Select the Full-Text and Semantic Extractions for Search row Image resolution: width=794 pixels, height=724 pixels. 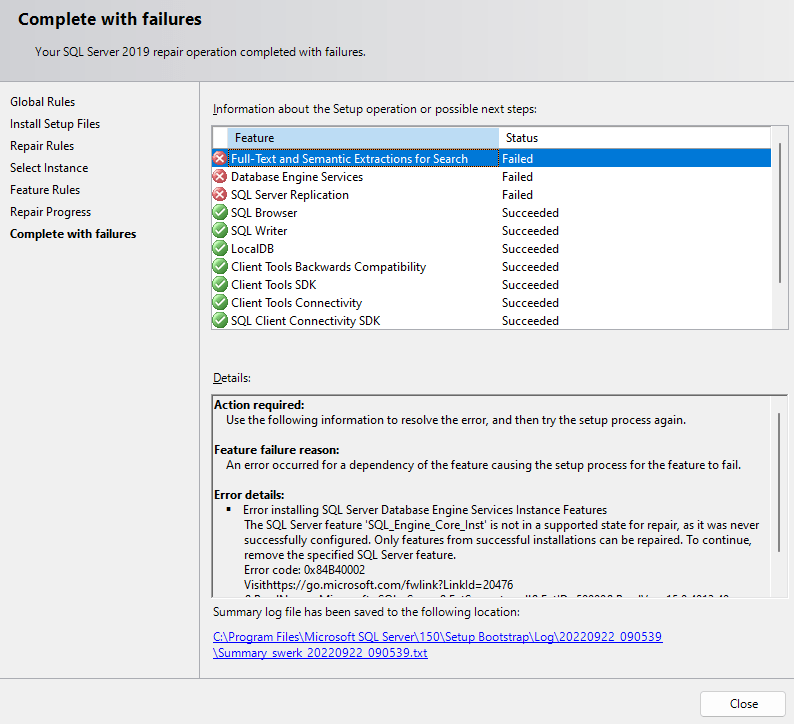click(x=492, y=158)
